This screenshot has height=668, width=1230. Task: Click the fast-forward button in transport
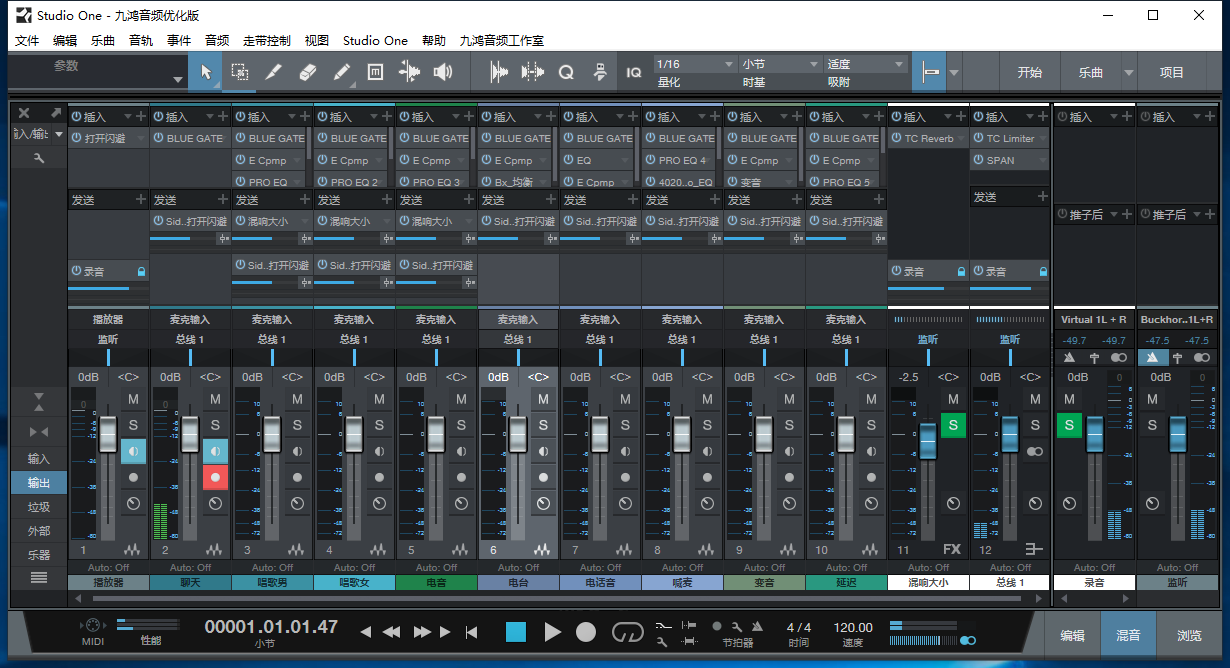(422, 632)
